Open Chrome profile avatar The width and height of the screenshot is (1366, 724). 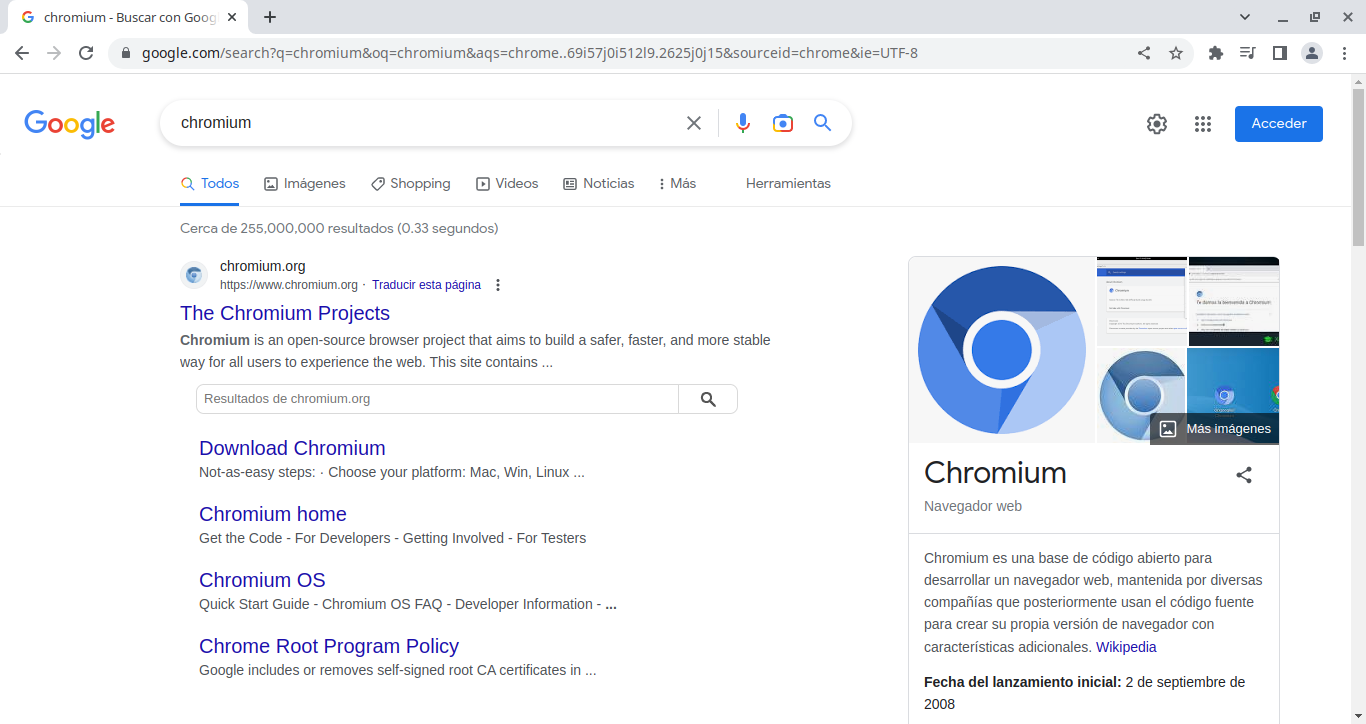tap(1312, 53)
